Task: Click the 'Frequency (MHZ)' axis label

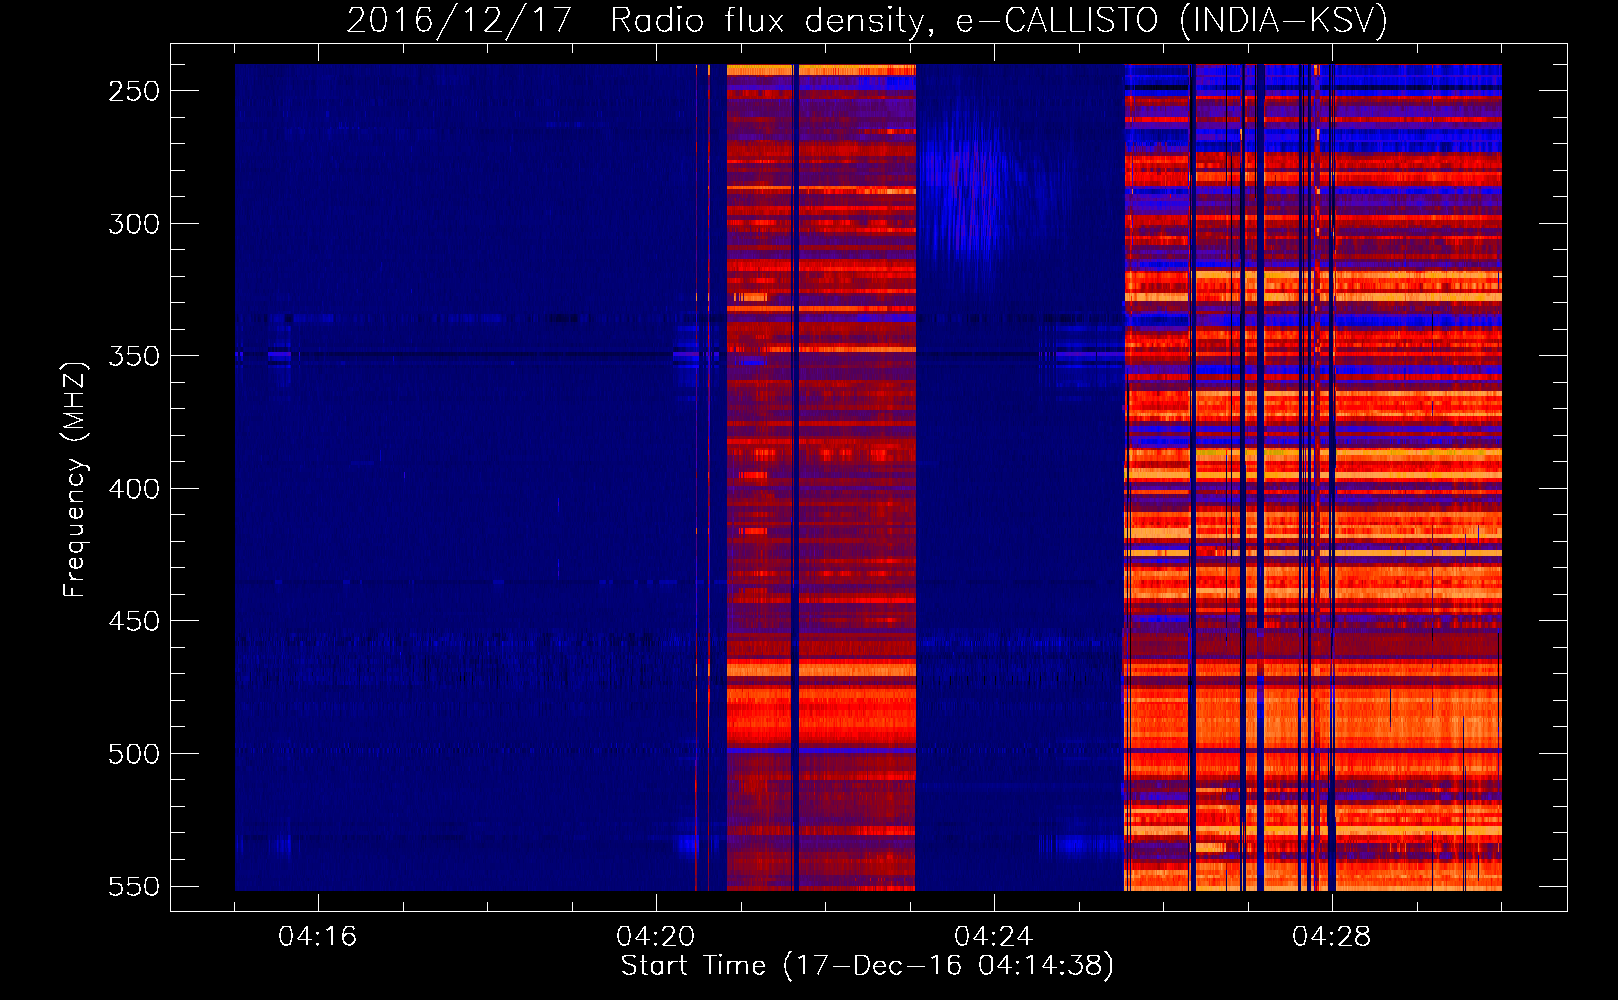Action: 75,480
